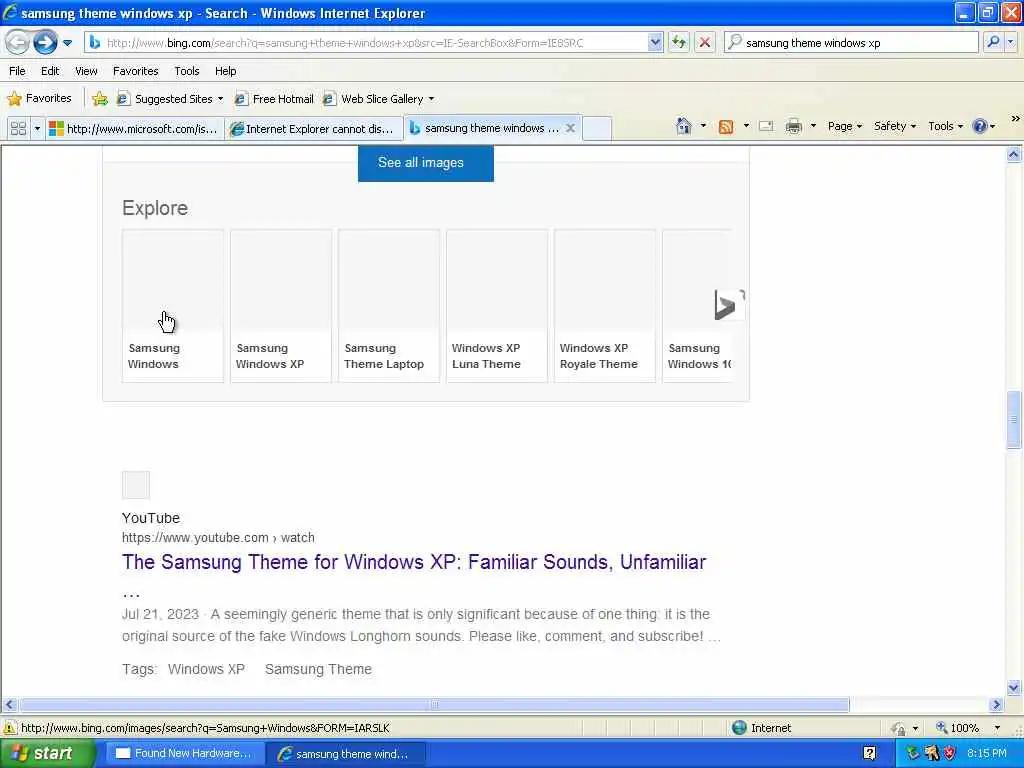
Task: Click the youtube.com watch URL text
Action: (218, 537)
